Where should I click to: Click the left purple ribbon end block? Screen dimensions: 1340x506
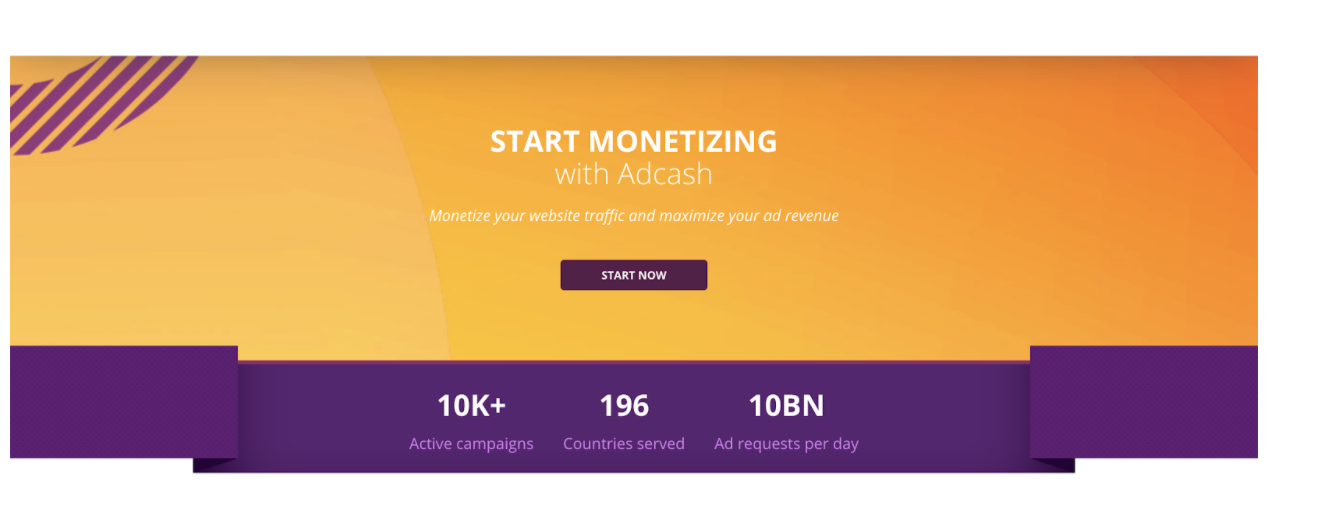[x=123, y=401]
